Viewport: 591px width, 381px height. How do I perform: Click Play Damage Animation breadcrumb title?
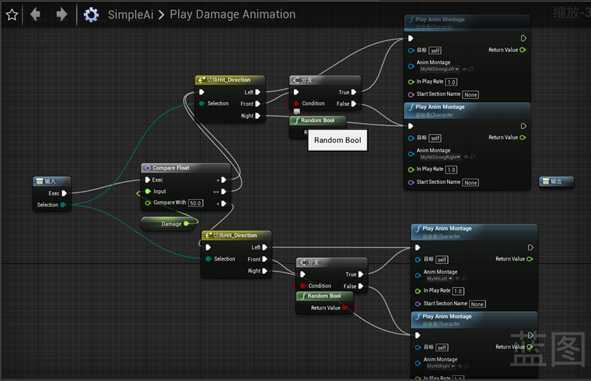tap(233, 14)
